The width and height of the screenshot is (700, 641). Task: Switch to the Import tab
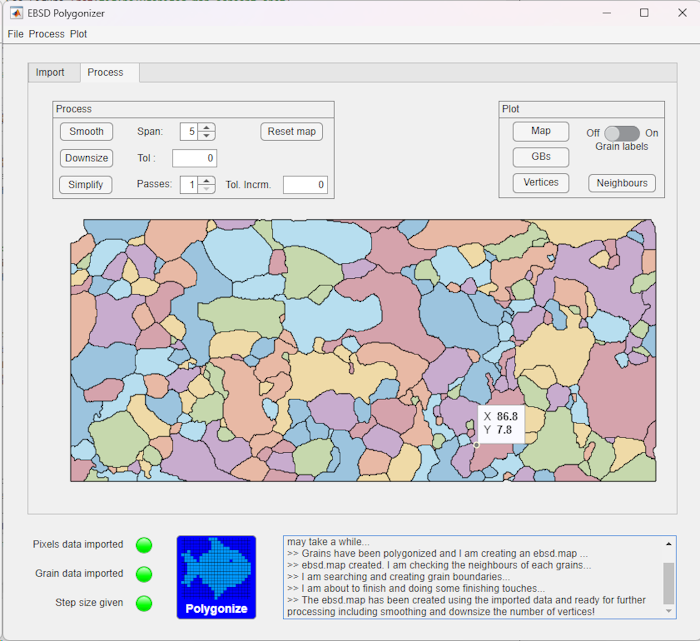coord(50,72)
